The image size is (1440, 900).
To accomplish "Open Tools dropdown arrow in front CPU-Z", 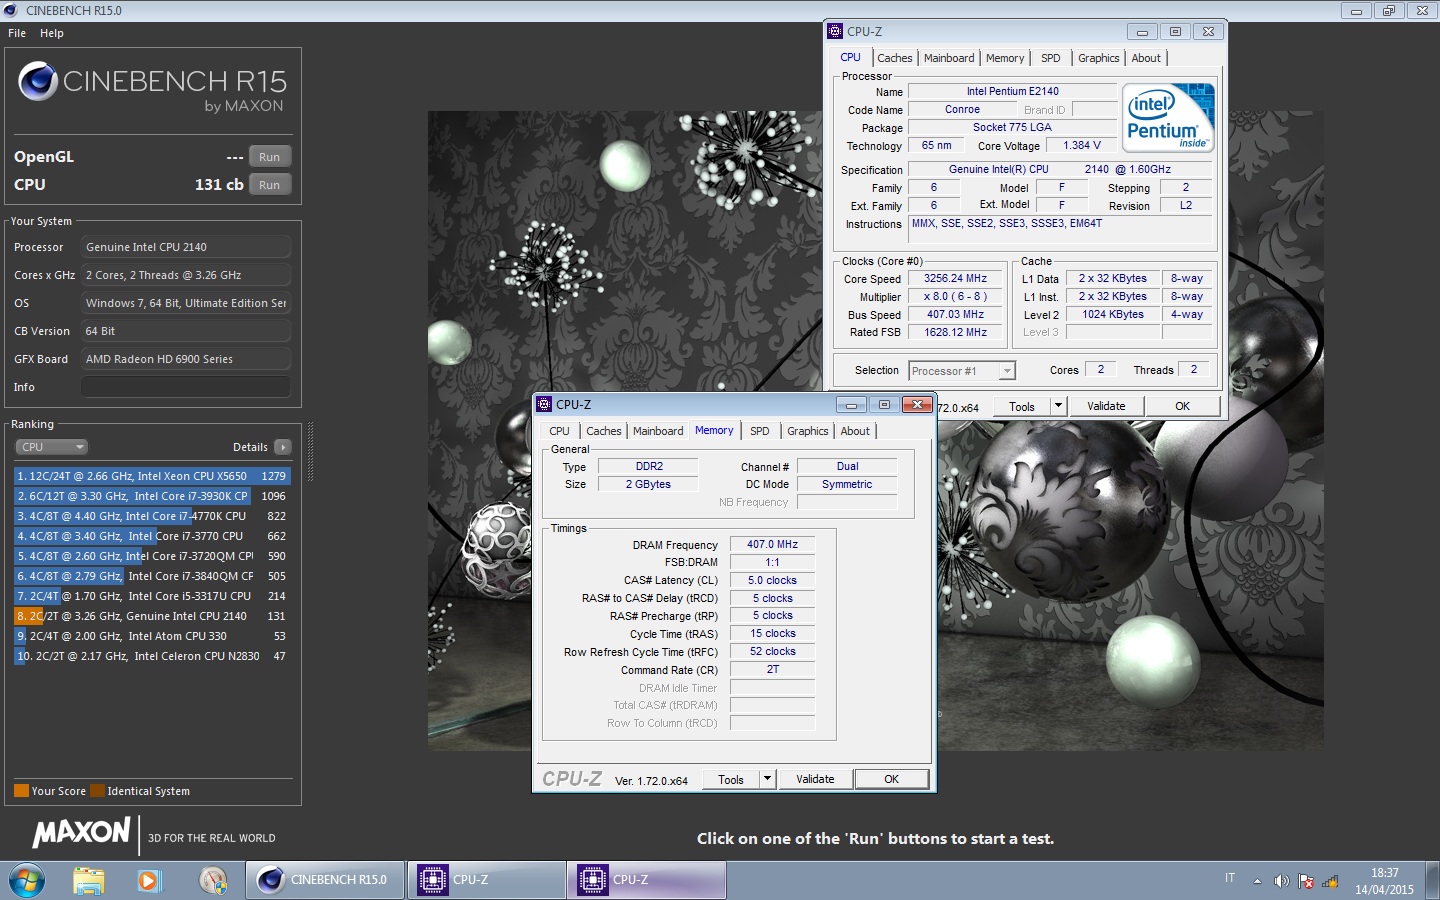I will [767, 780].
